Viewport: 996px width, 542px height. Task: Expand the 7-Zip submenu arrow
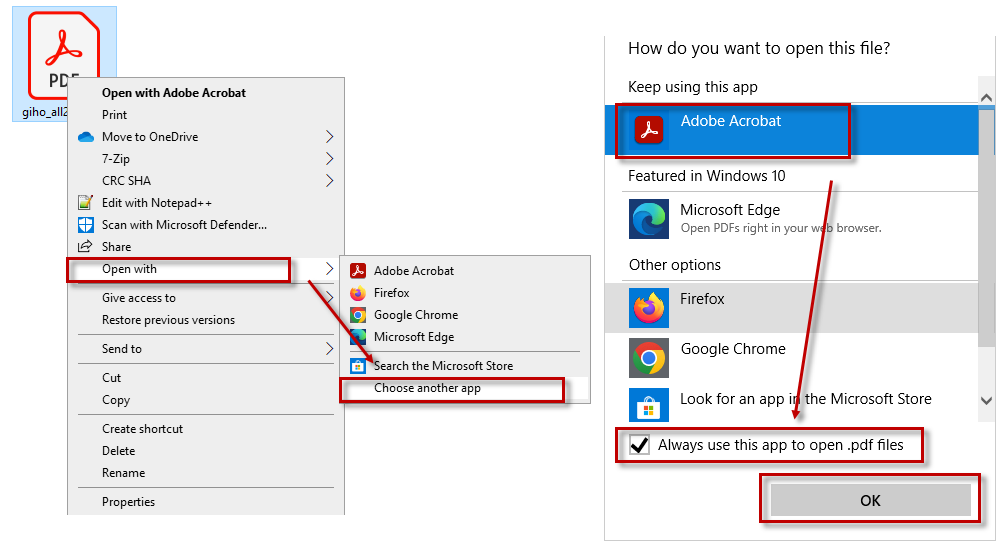click(x=329, y=158)
